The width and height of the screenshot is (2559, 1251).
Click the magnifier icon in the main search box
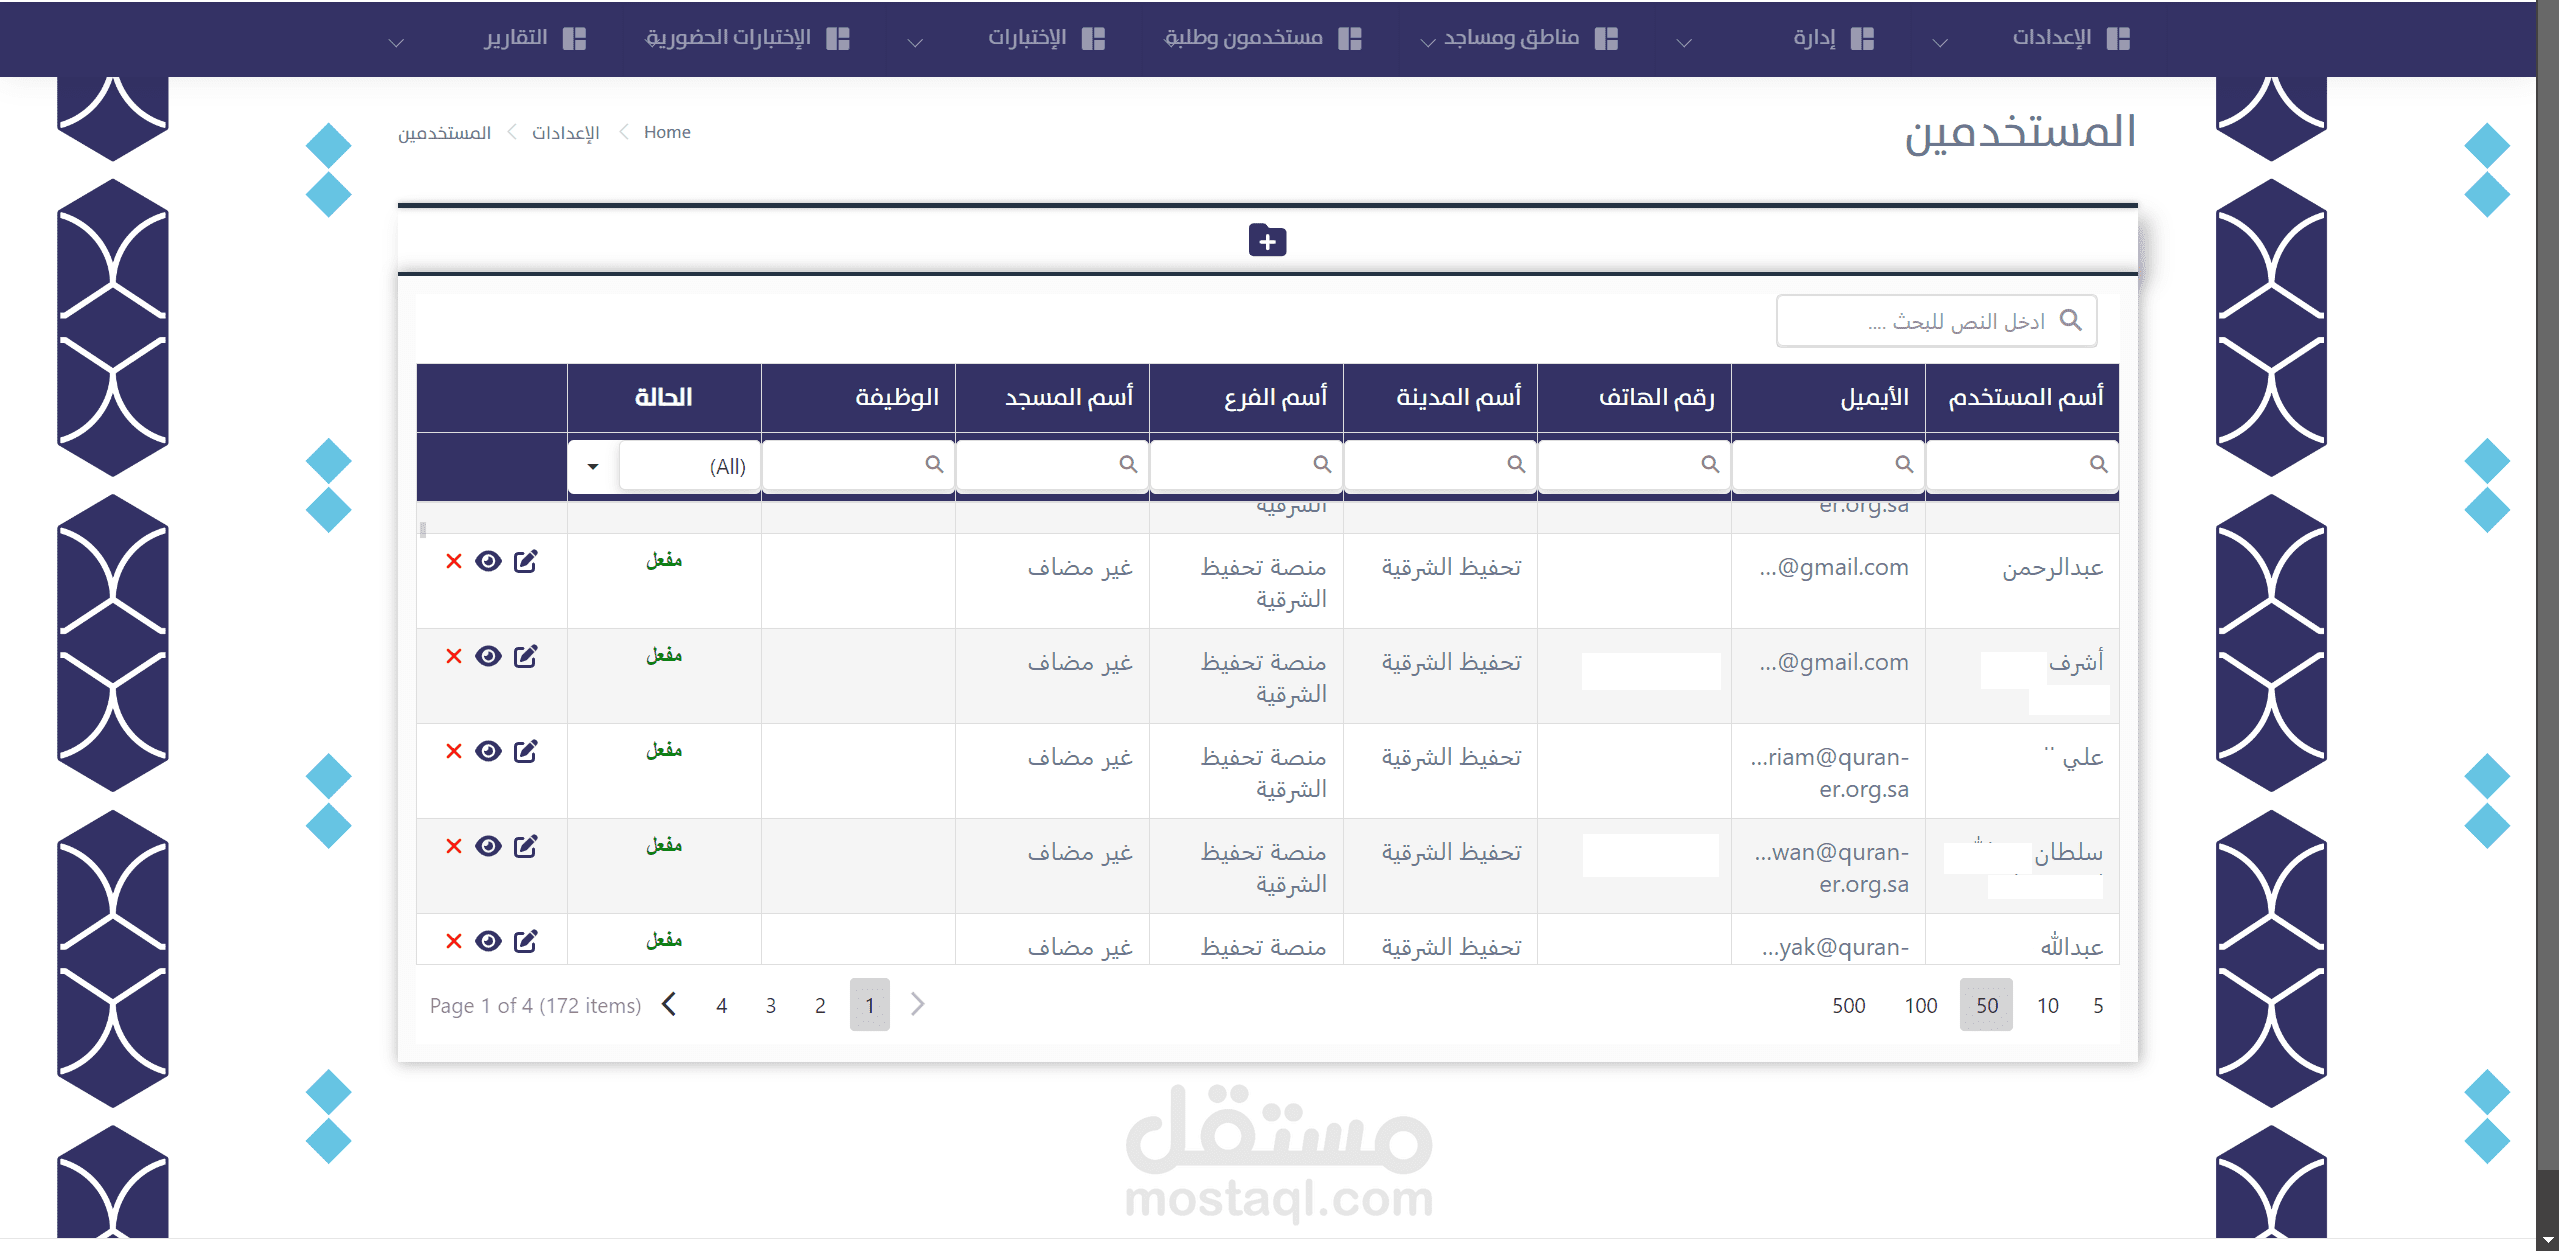2071,320
